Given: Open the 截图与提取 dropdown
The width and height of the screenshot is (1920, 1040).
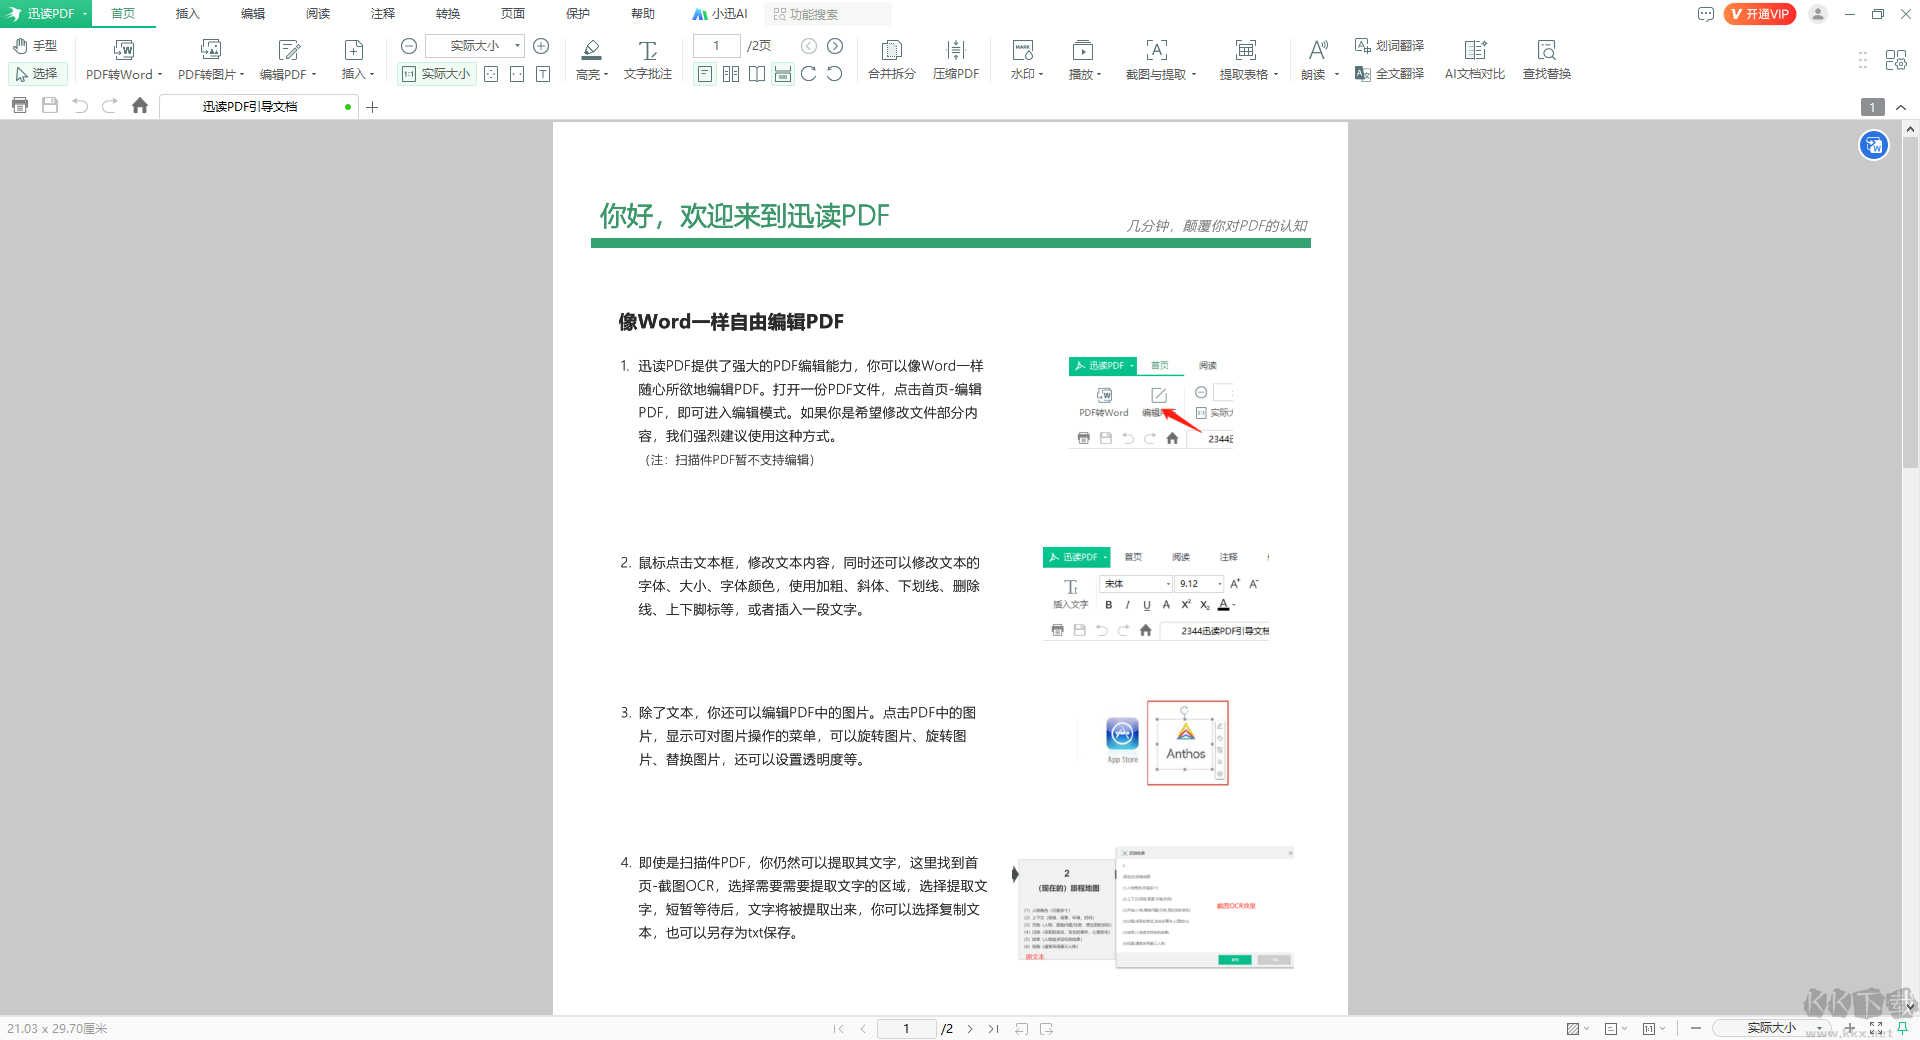Looking at the screenshot, I should [x=1194, y=74].
